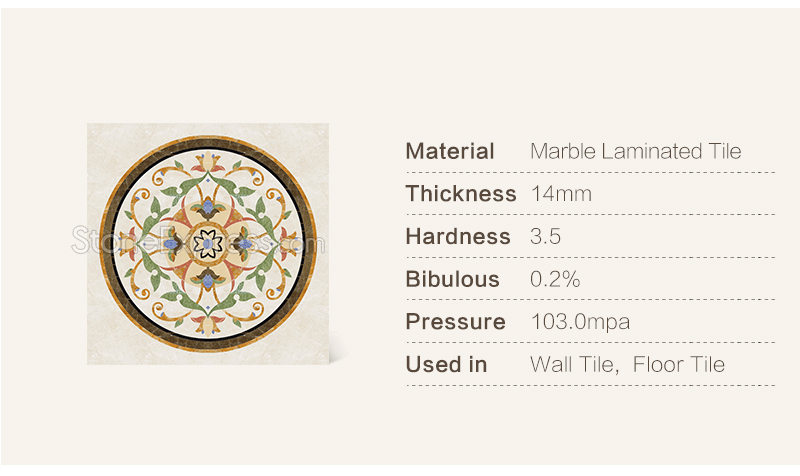
Task: Select the 0.2% bibulous value
Action: pos(555,279)
